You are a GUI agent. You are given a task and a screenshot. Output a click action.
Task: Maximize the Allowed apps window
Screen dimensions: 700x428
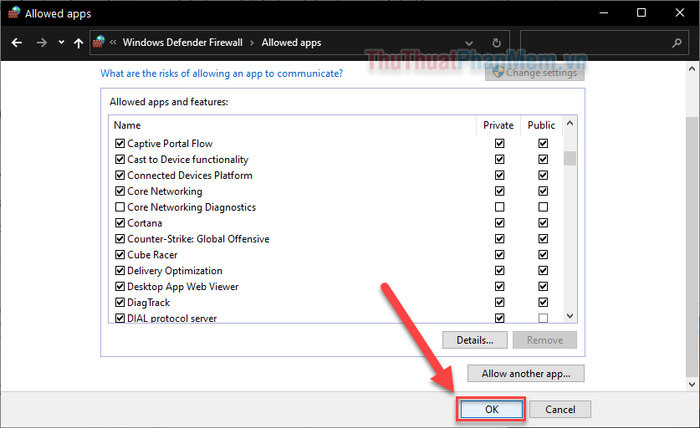(641, 13)
